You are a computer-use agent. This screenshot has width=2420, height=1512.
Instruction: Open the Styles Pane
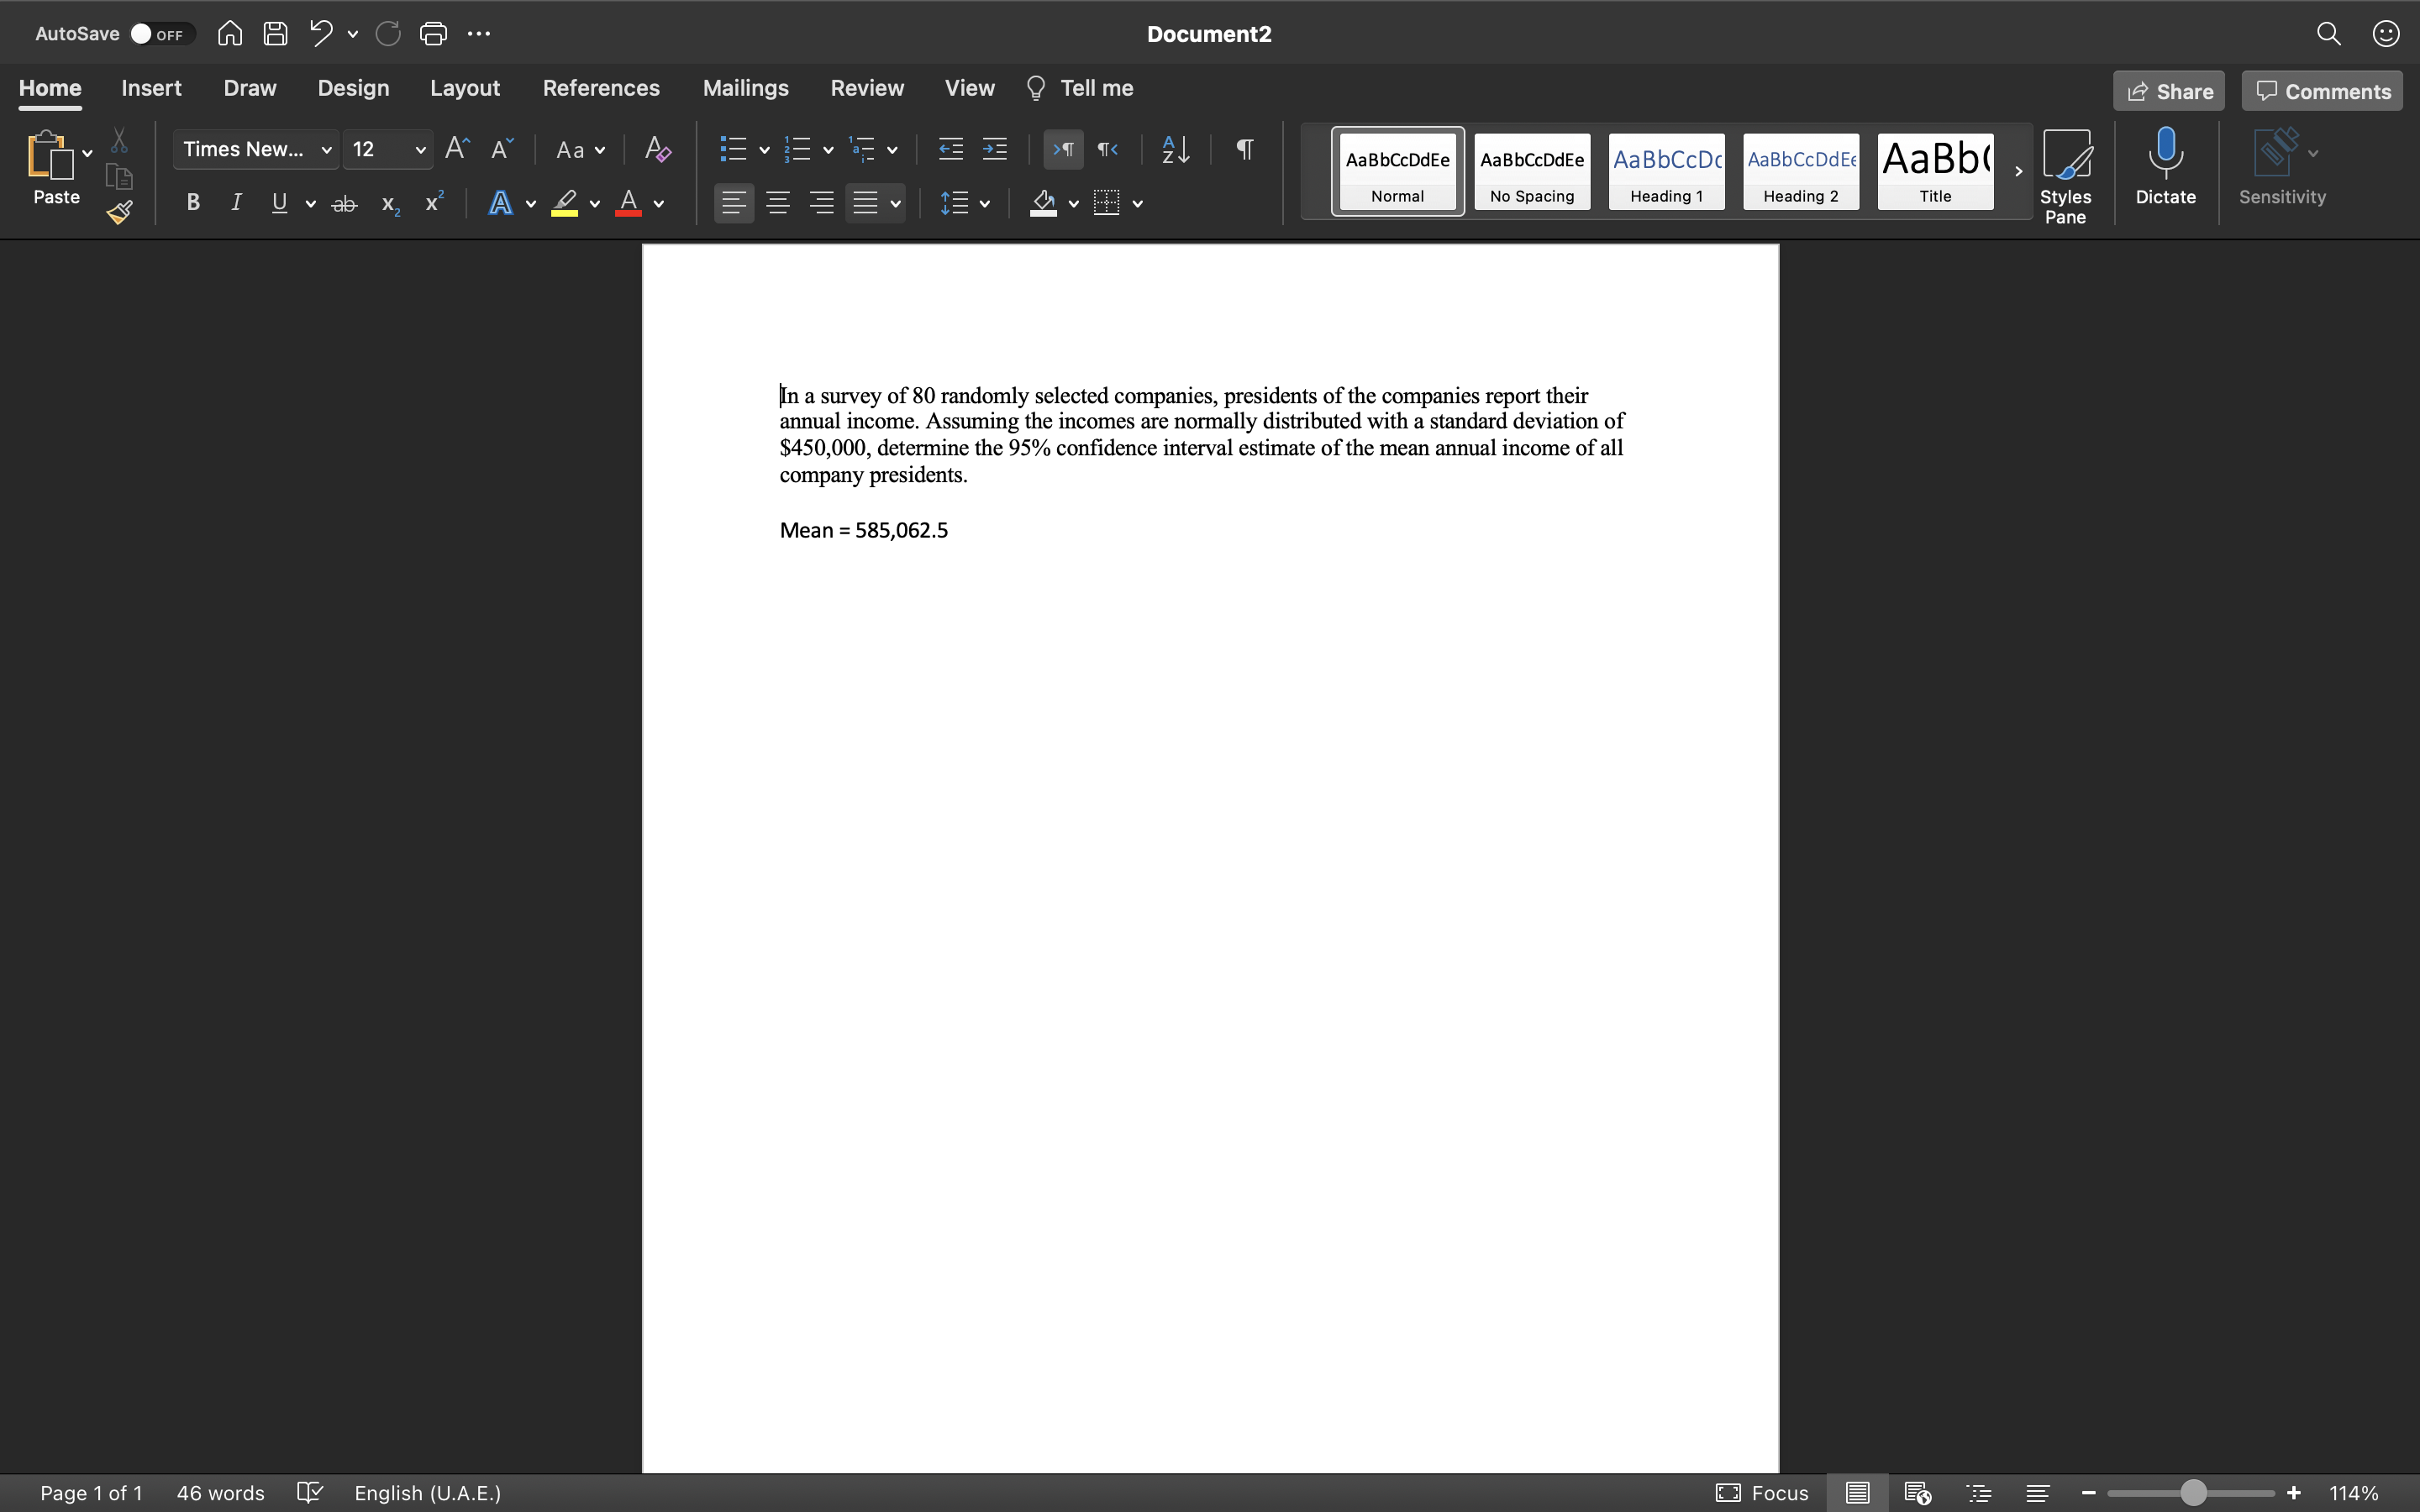[2065, 176]
